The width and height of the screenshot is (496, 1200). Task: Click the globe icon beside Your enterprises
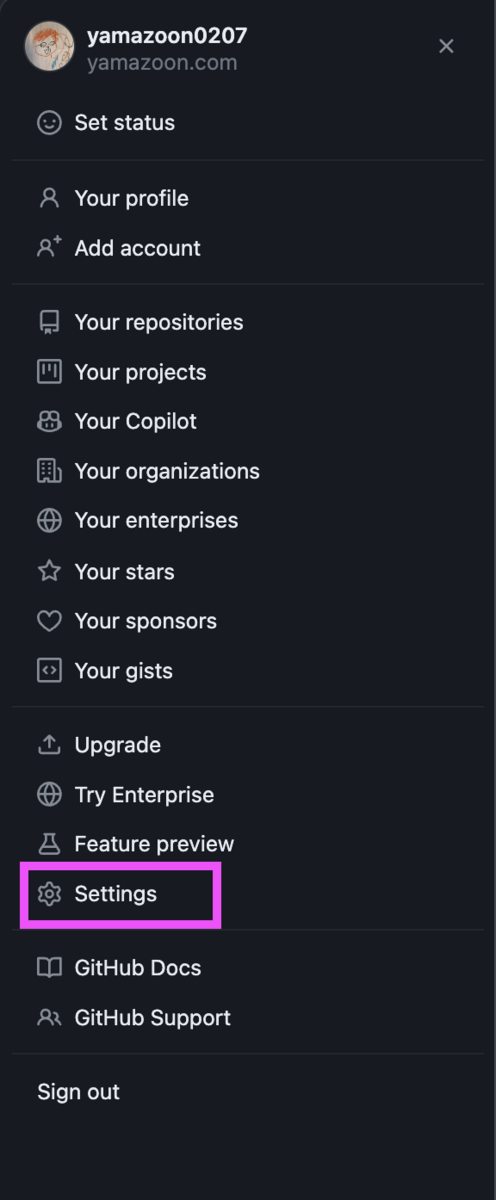[49, 521]
